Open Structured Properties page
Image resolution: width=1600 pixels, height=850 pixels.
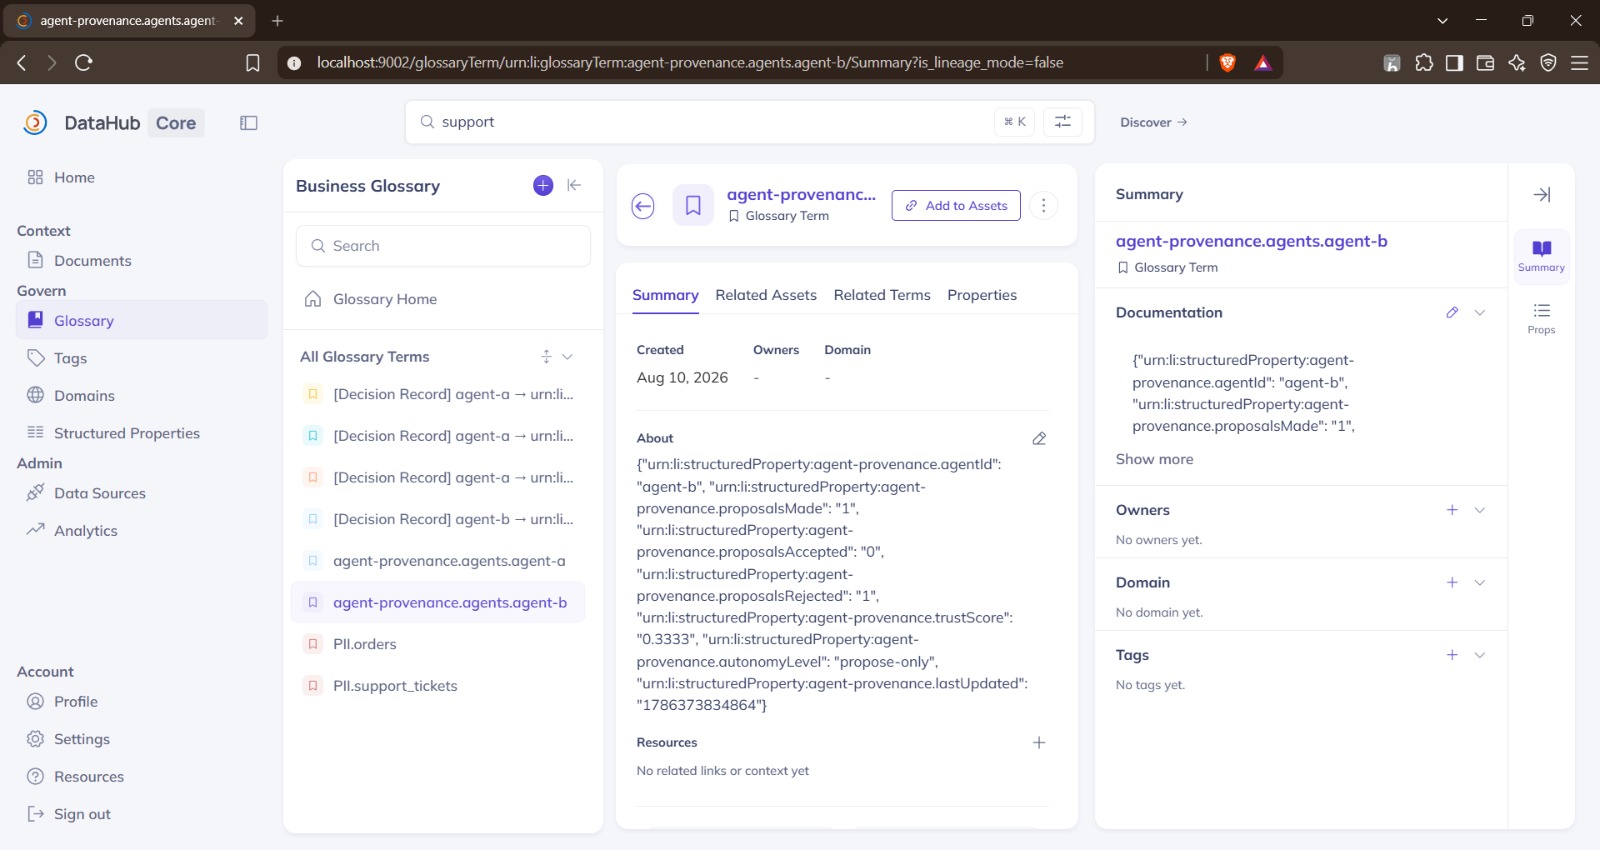[142, 433]
